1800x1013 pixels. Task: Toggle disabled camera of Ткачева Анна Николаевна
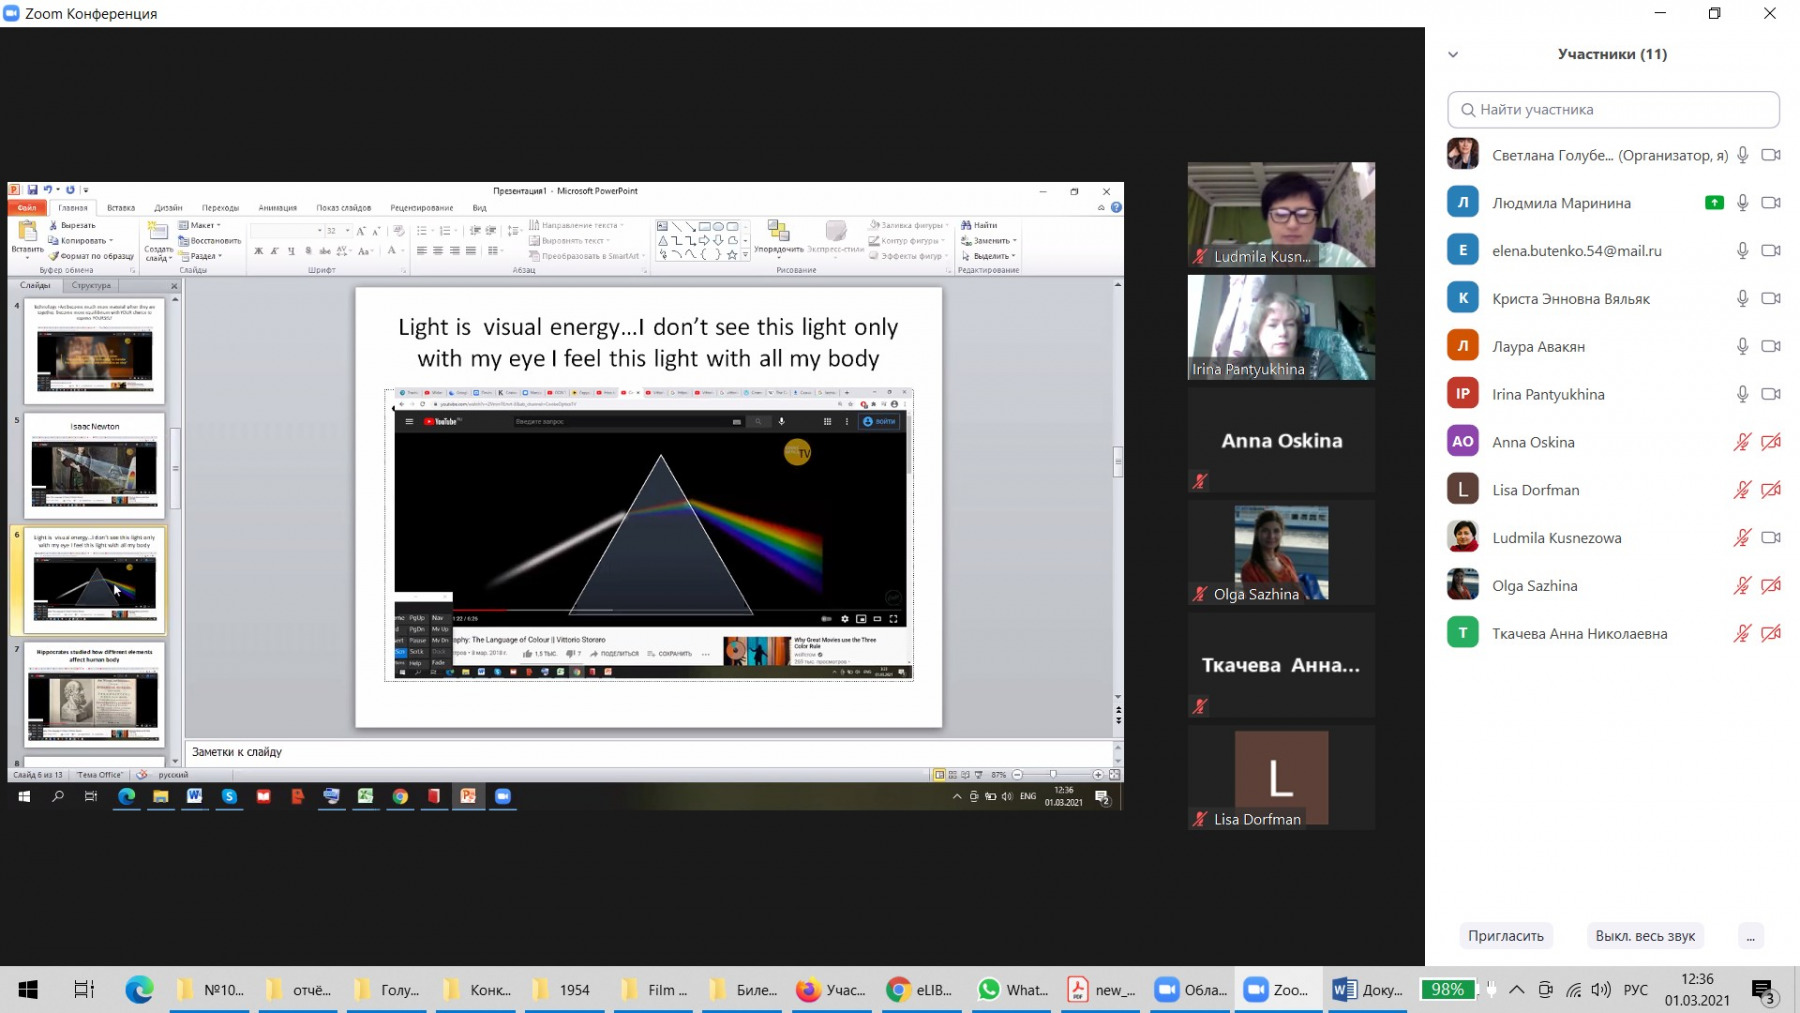click(1771, 633)
